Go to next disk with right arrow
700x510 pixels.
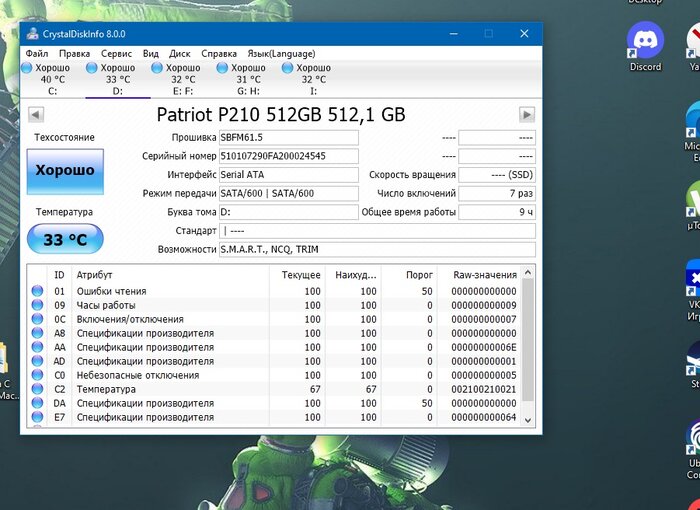(x=527, y=115)
